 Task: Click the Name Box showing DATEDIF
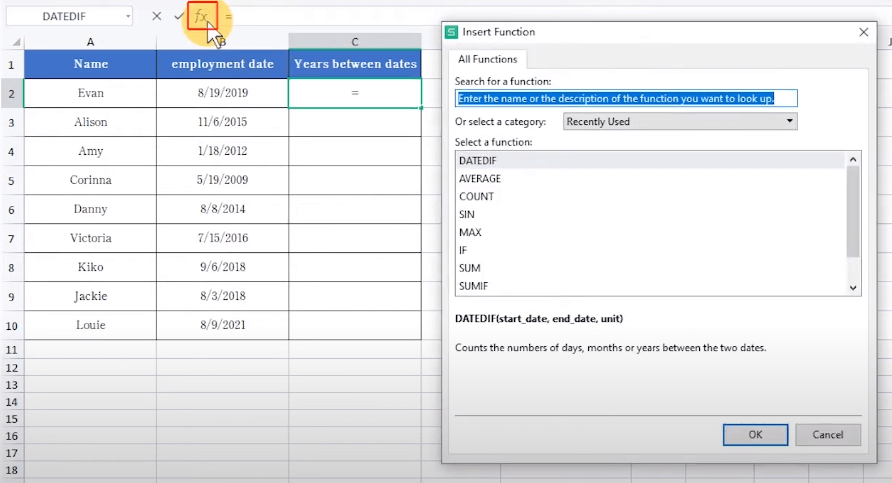click(64, 16)
